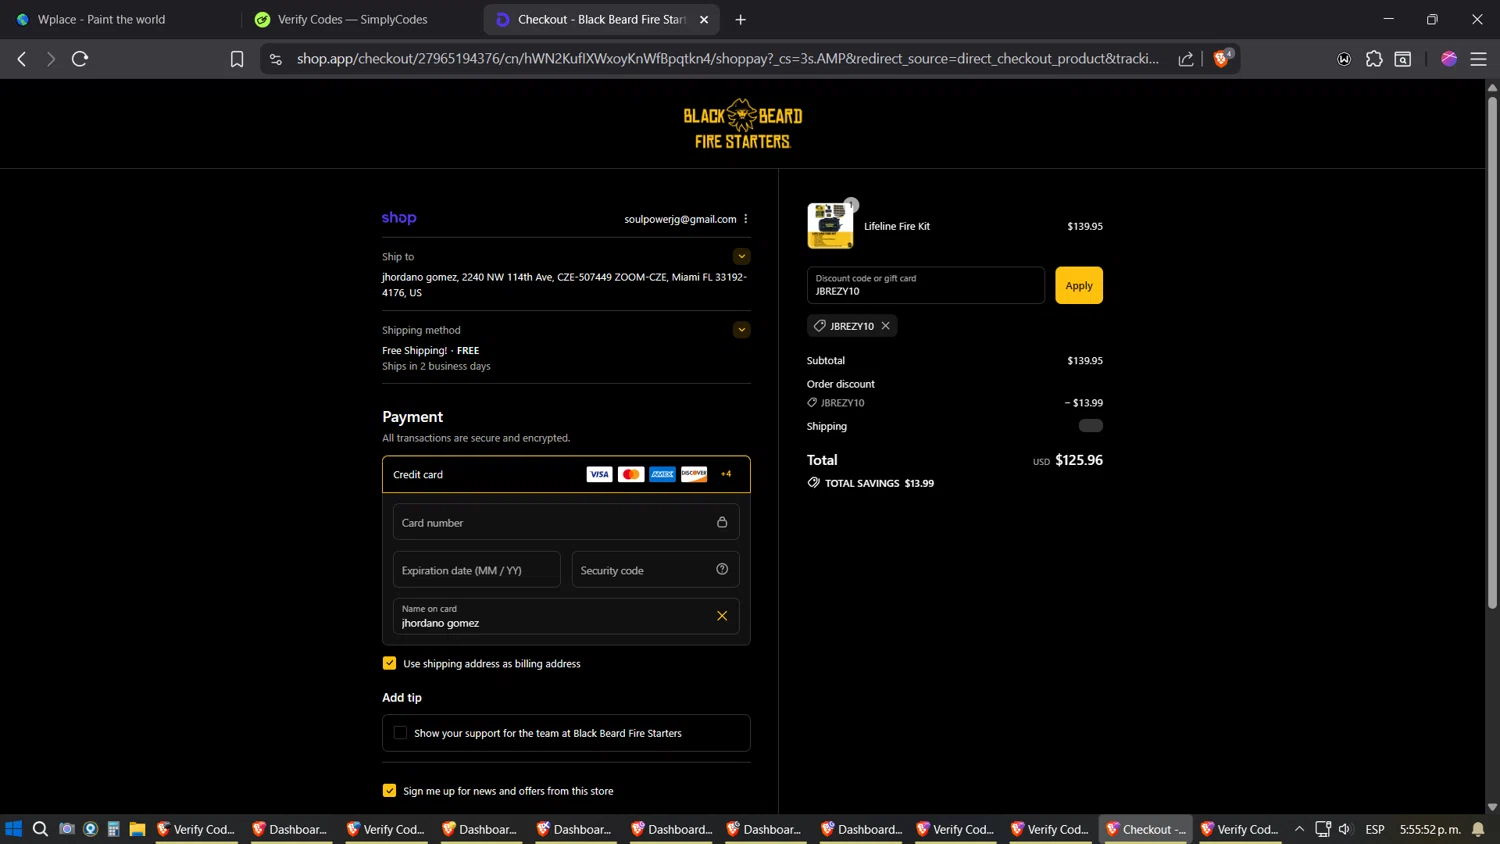Click the taskbar clock

pyautogui.click(x=1430, y=829)
